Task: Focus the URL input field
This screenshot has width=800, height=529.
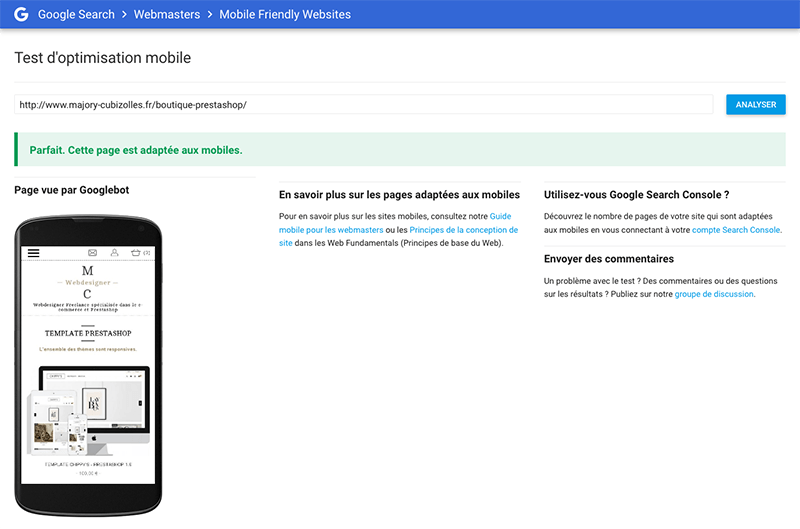Action: coord(363,104)
